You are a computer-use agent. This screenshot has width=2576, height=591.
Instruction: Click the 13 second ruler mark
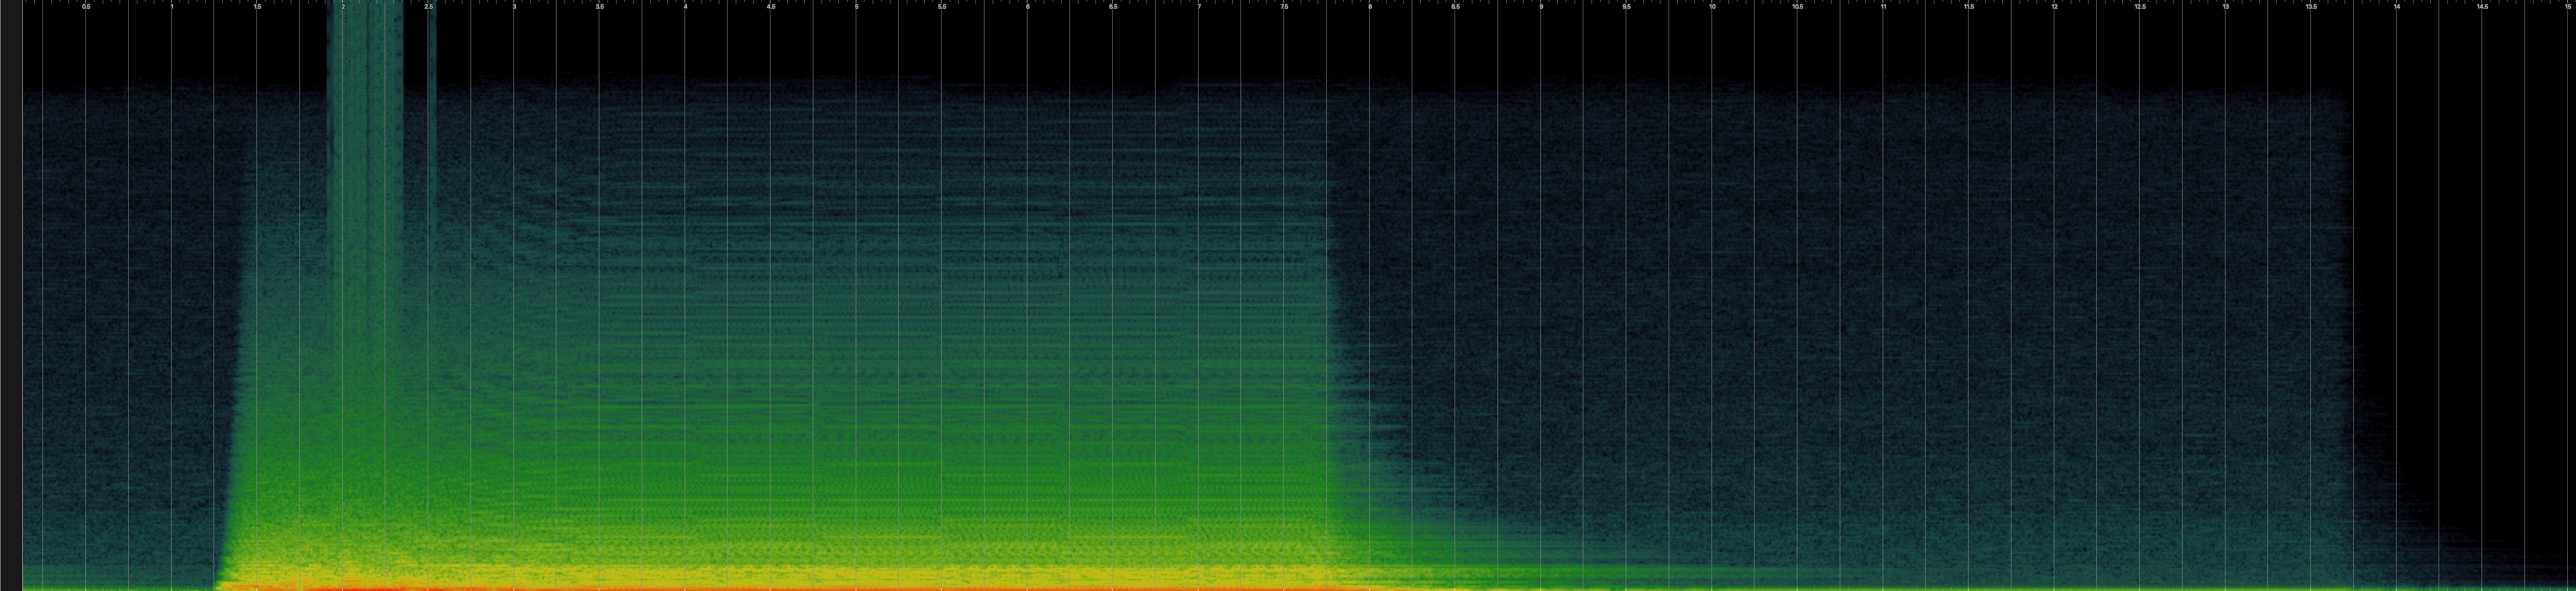(2225, 7)
